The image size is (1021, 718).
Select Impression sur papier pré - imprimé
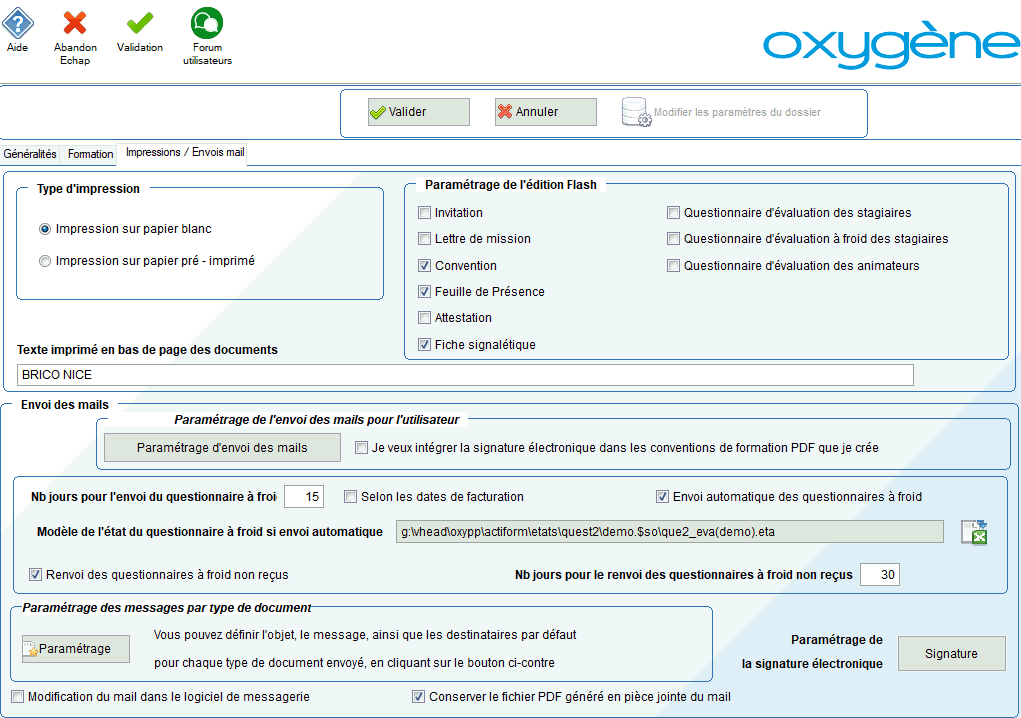tap(45, 261)
